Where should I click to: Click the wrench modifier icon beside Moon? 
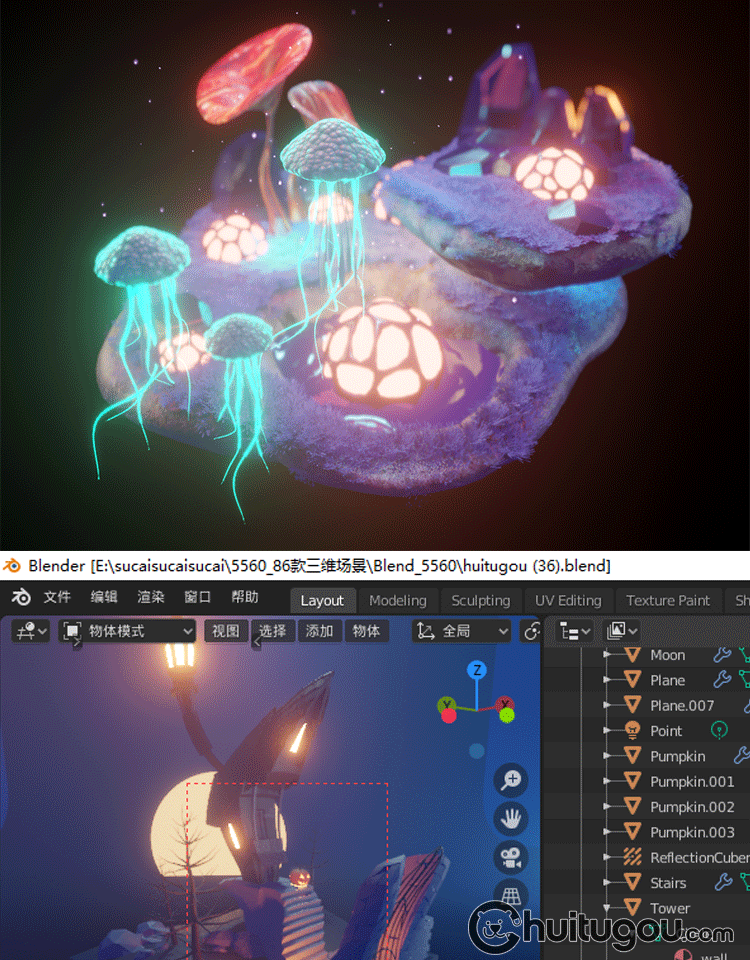(721, 656)
